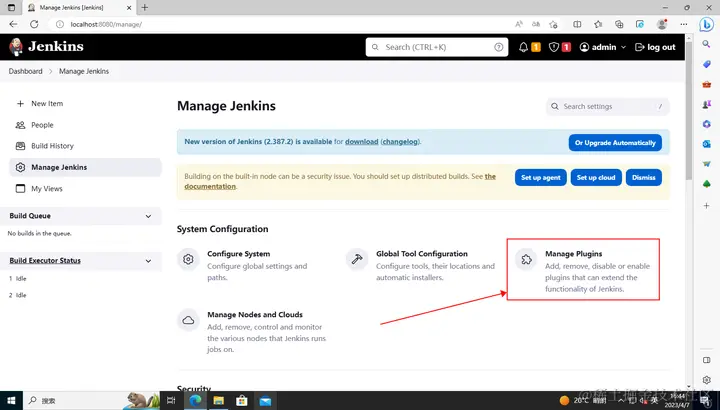
Task: Click the My Views window icon
Action: (x=20, y=188)
